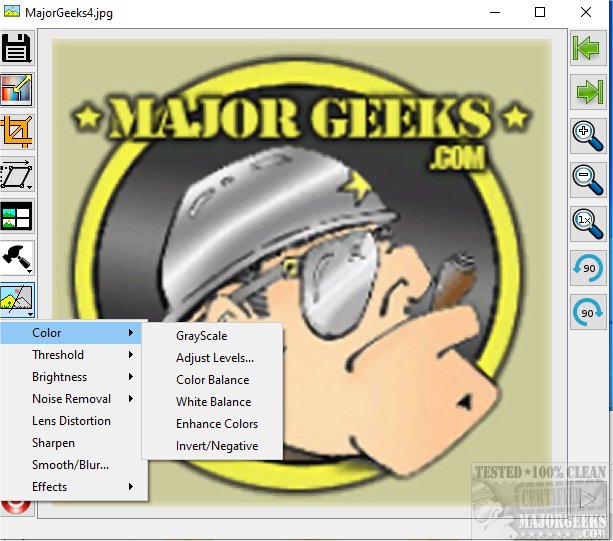Expand the Brightness submenu arrow
This screenshot has height=541, width=613.
[131, 377]
